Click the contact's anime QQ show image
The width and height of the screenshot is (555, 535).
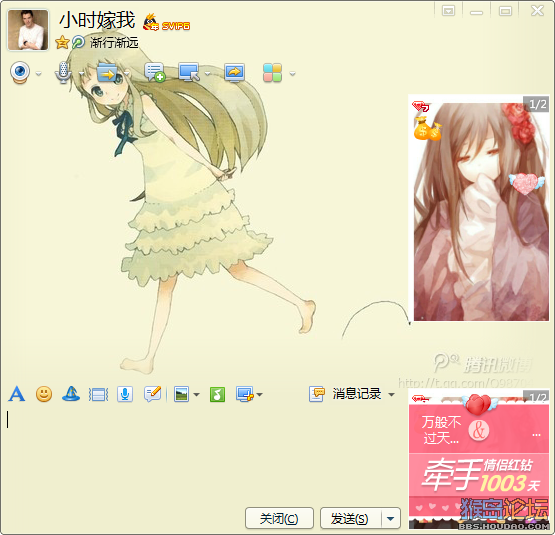tap(481, 212)
